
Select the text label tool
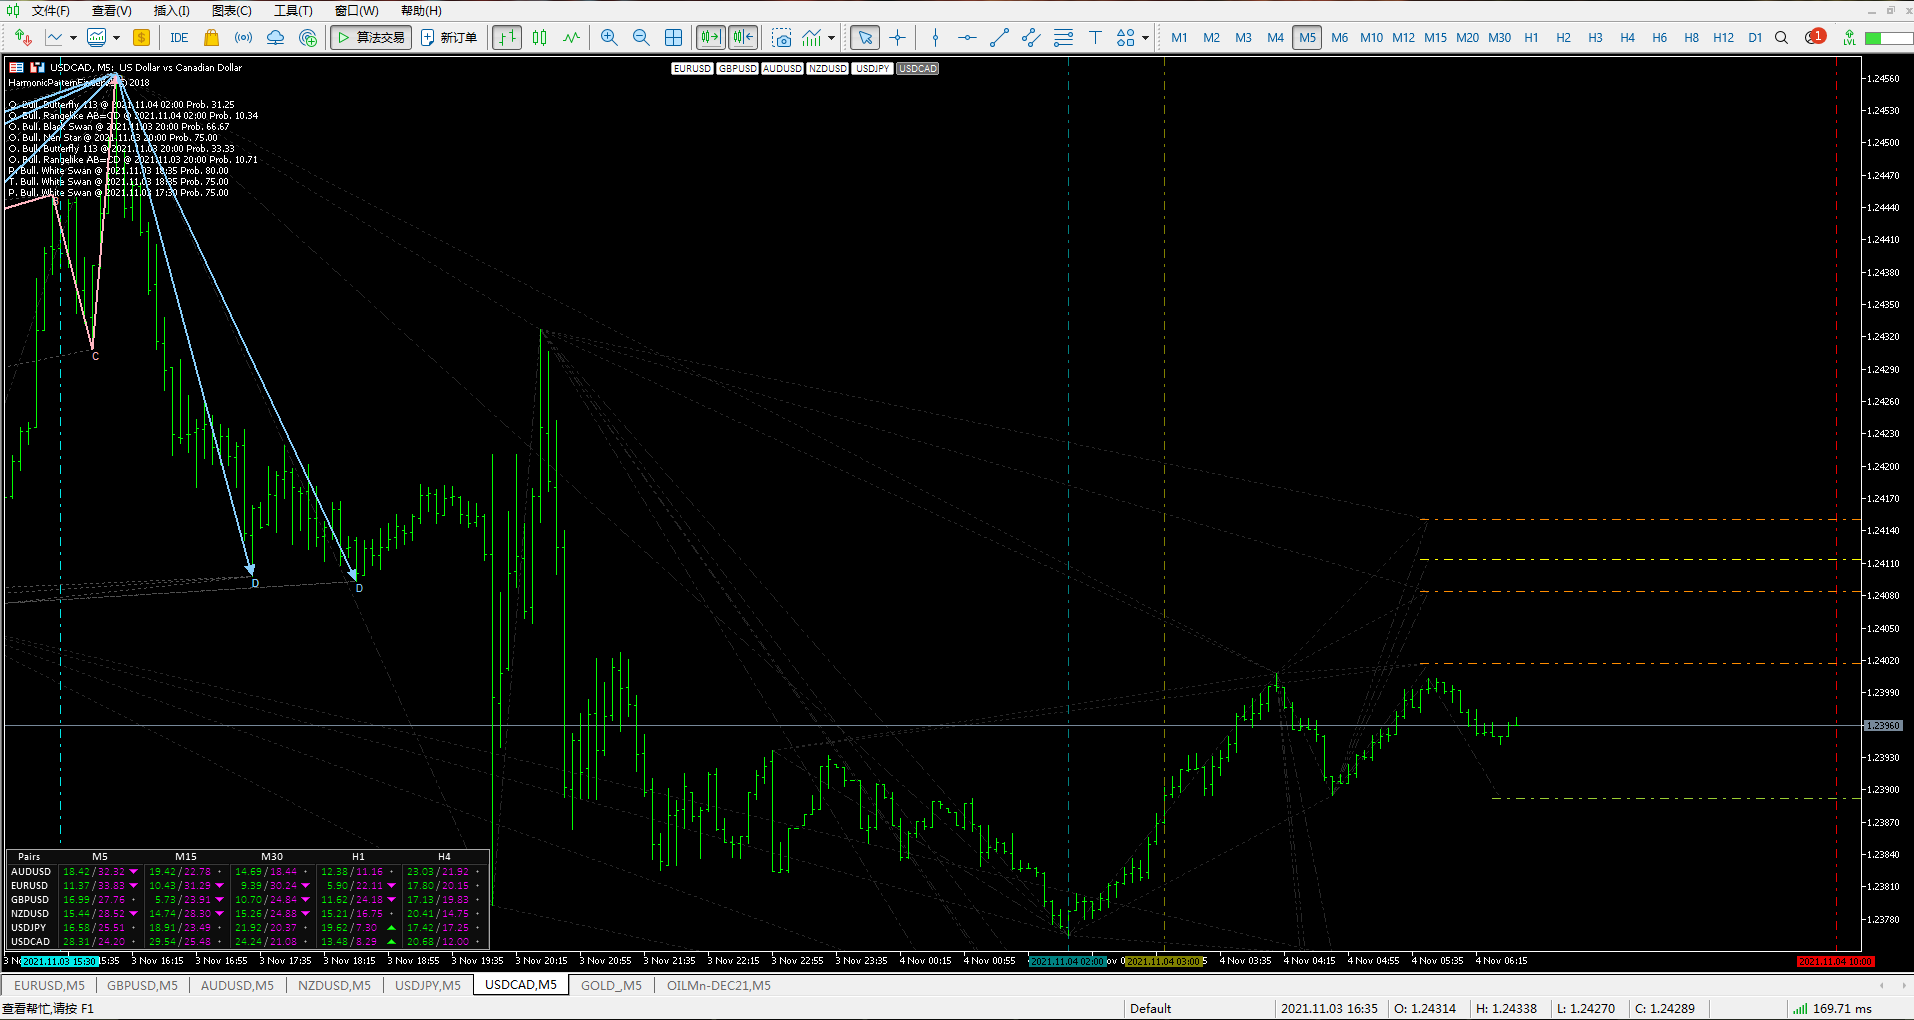click(x=1095, y=38)
